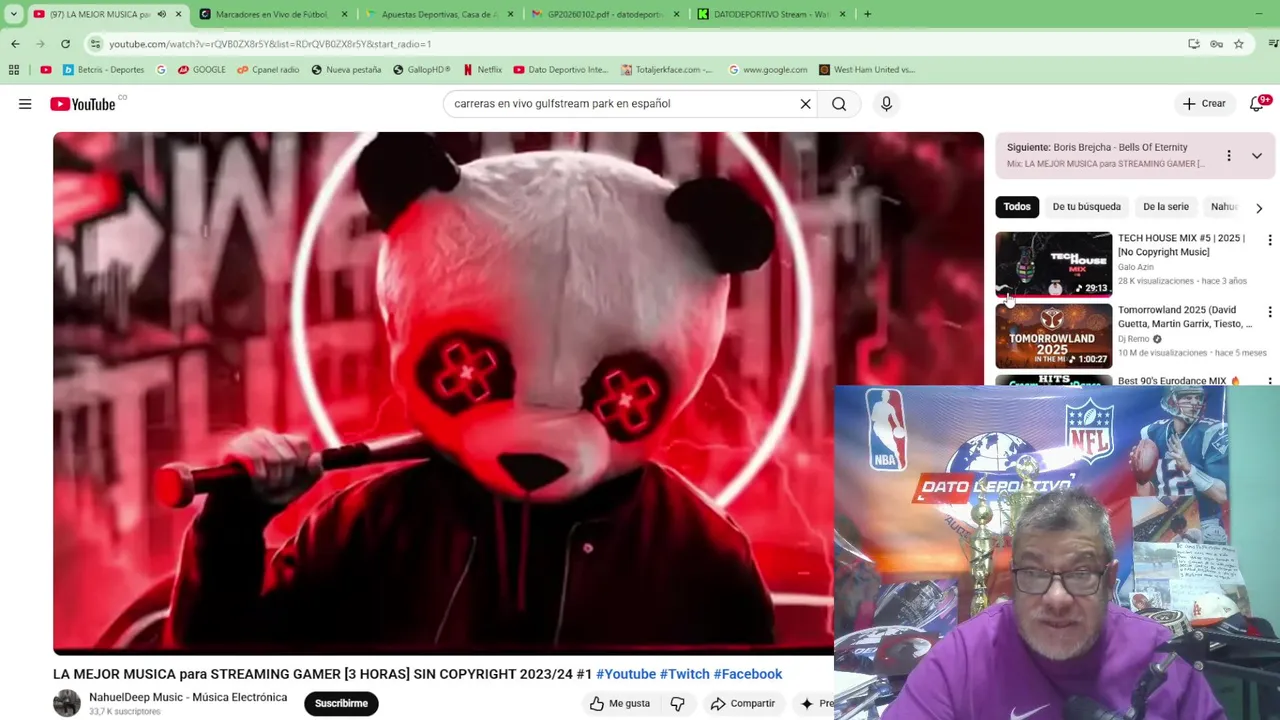Close the DATODEPORTIVO Stream tab
The image size is (1280, 720).
(x=842, y=14)
